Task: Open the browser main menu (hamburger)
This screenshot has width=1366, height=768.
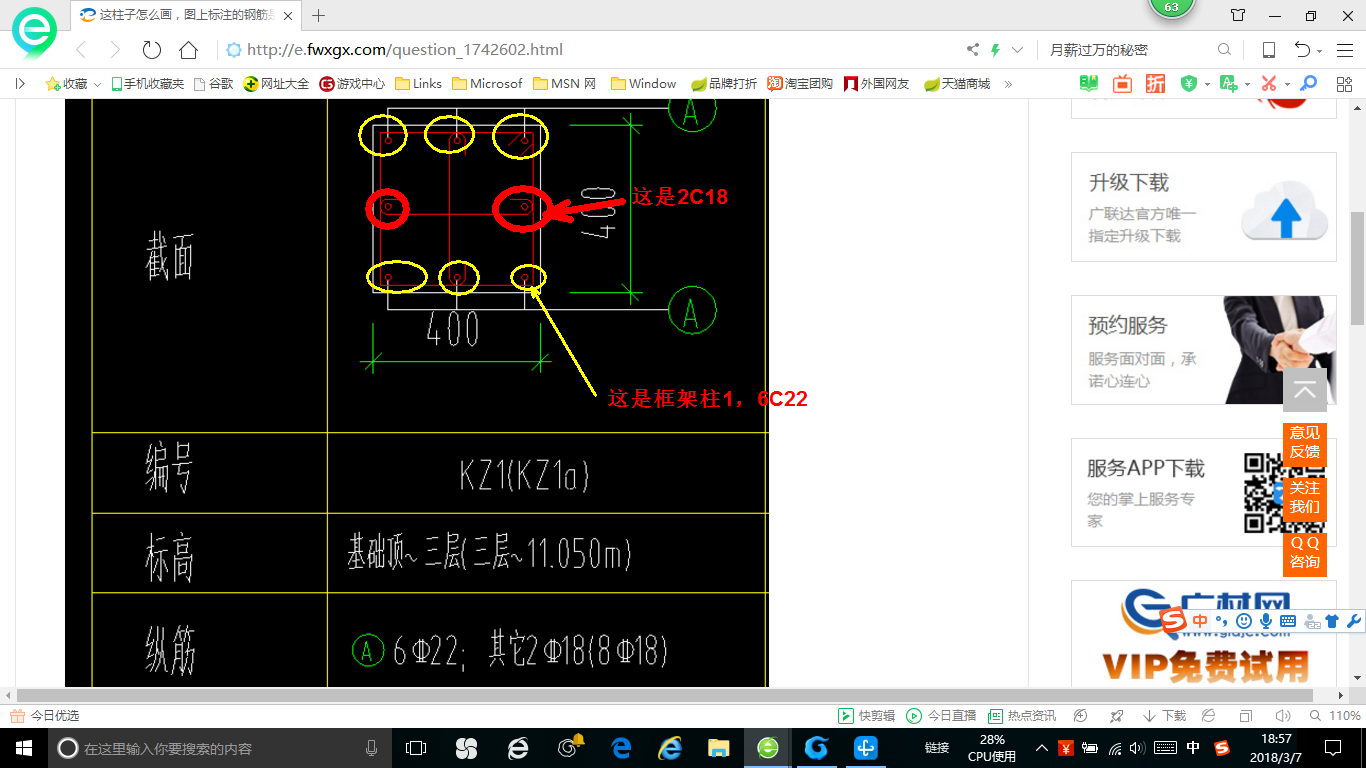Action: click(1345, 50)
